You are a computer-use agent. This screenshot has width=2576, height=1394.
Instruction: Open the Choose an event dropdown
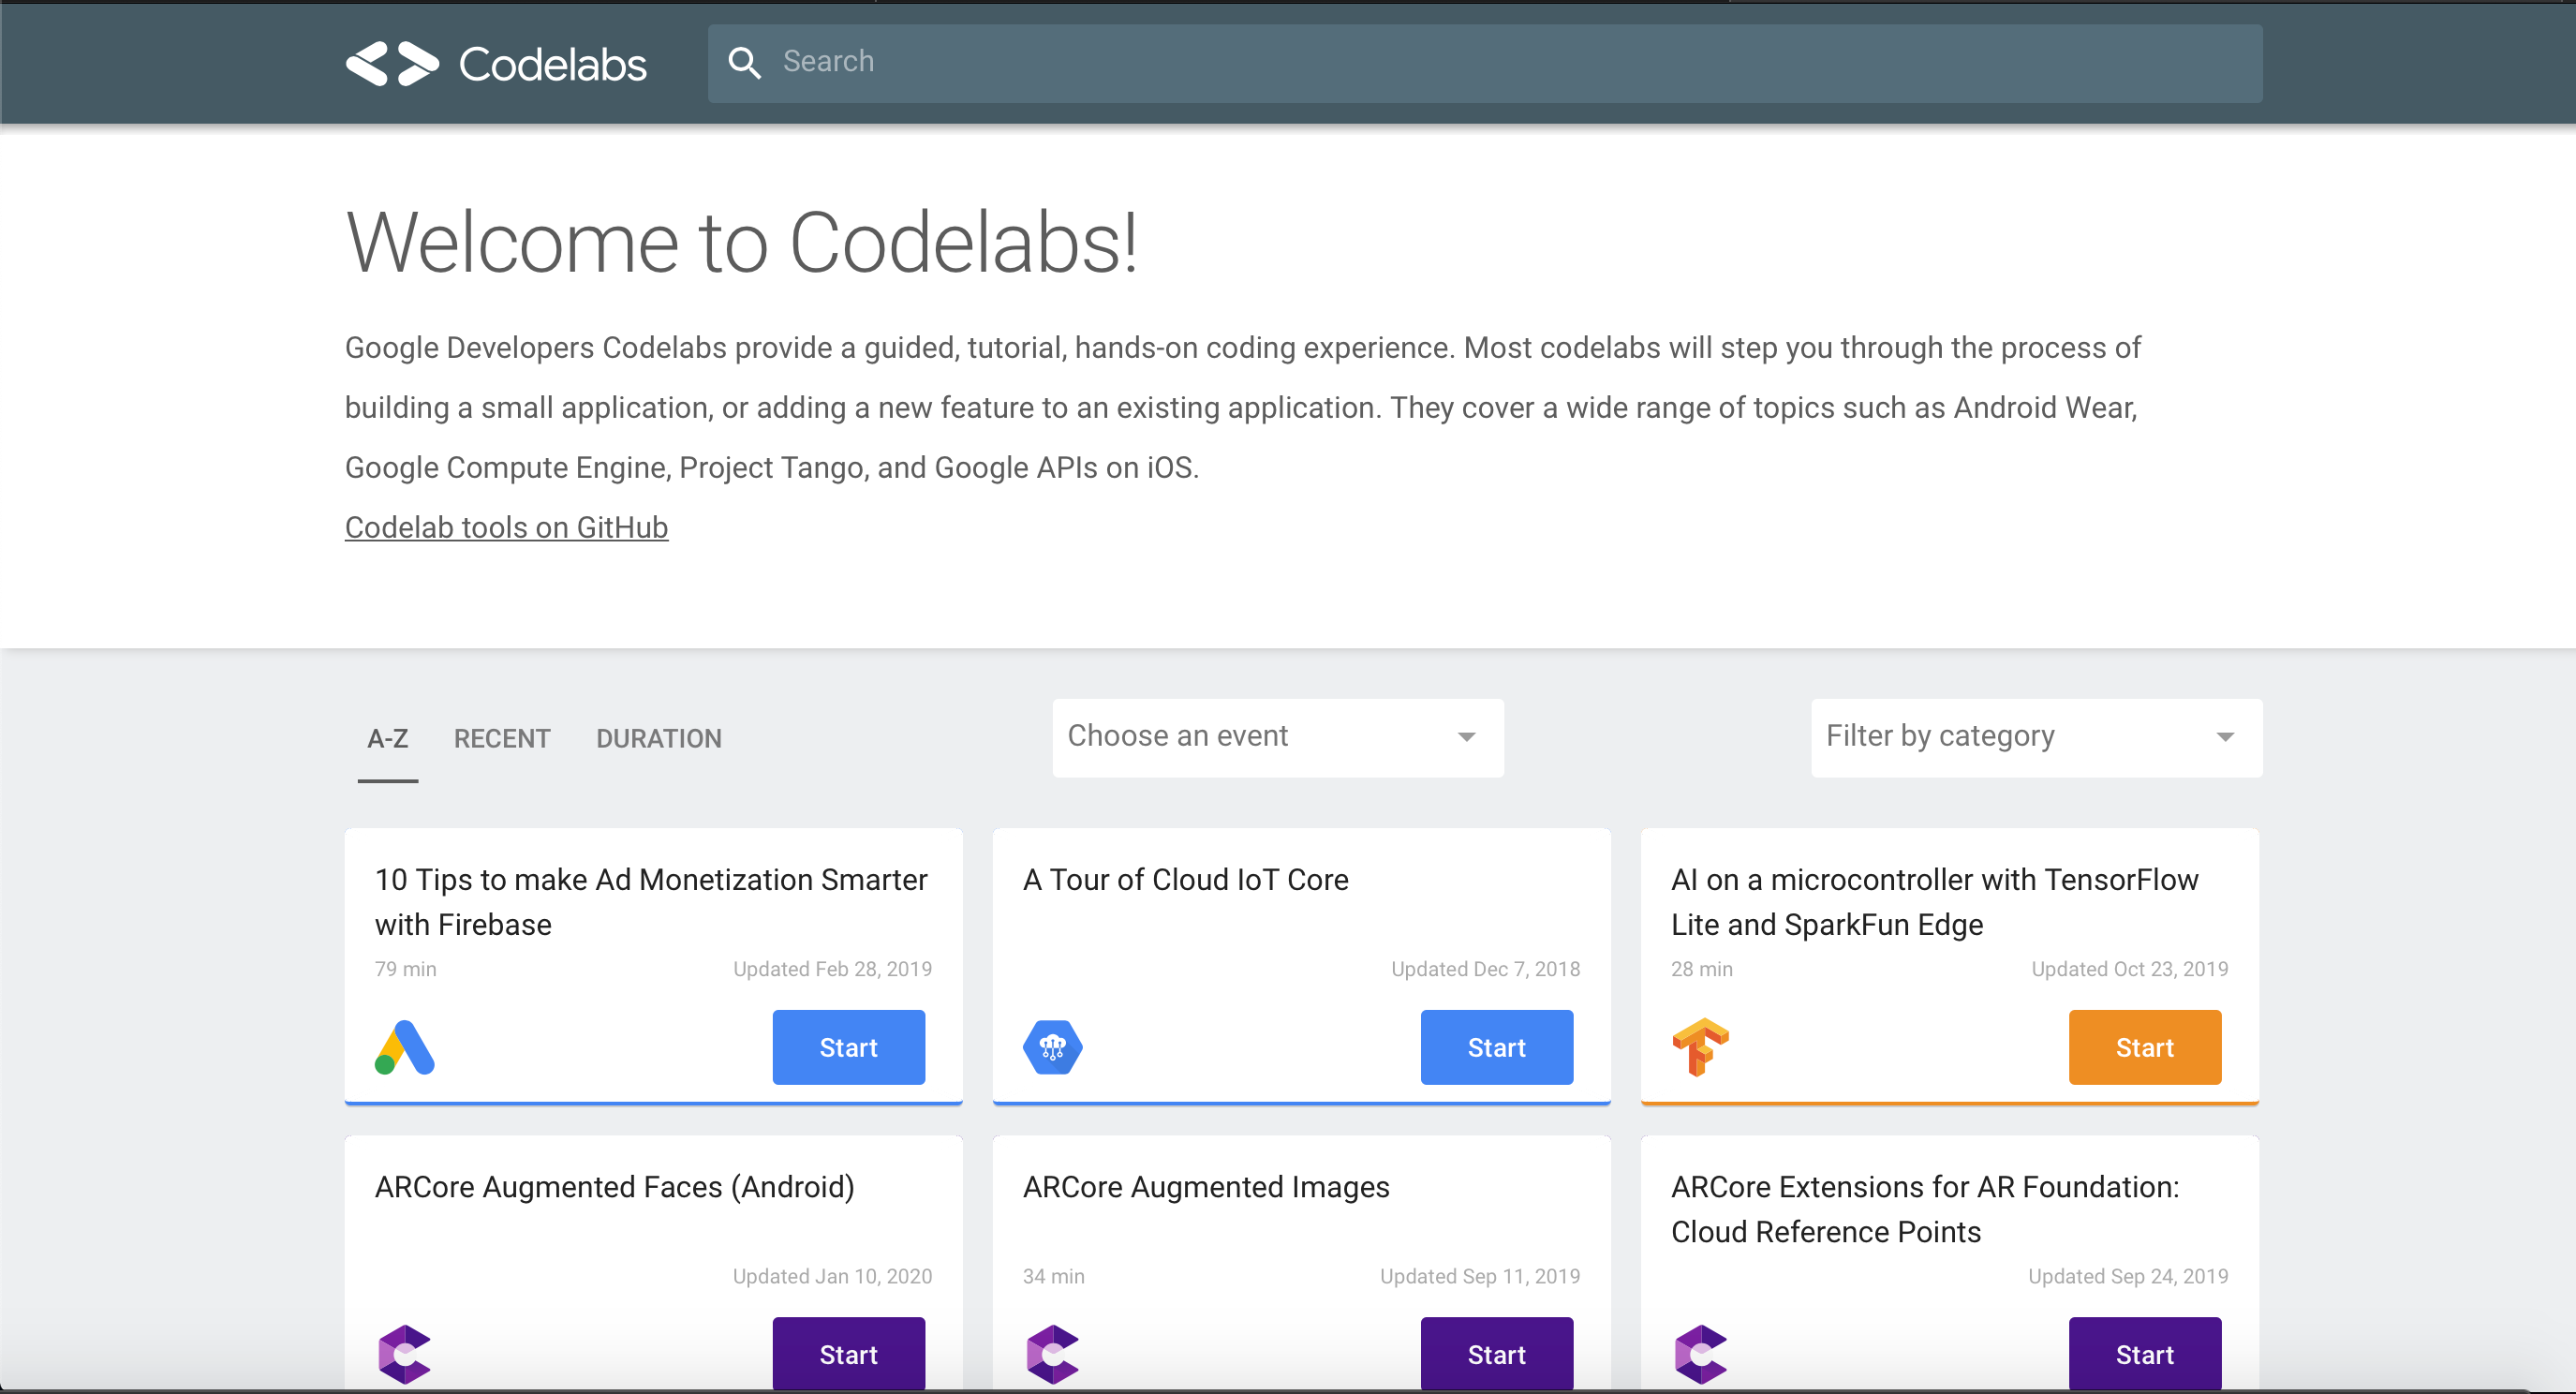pos(1277,737)
